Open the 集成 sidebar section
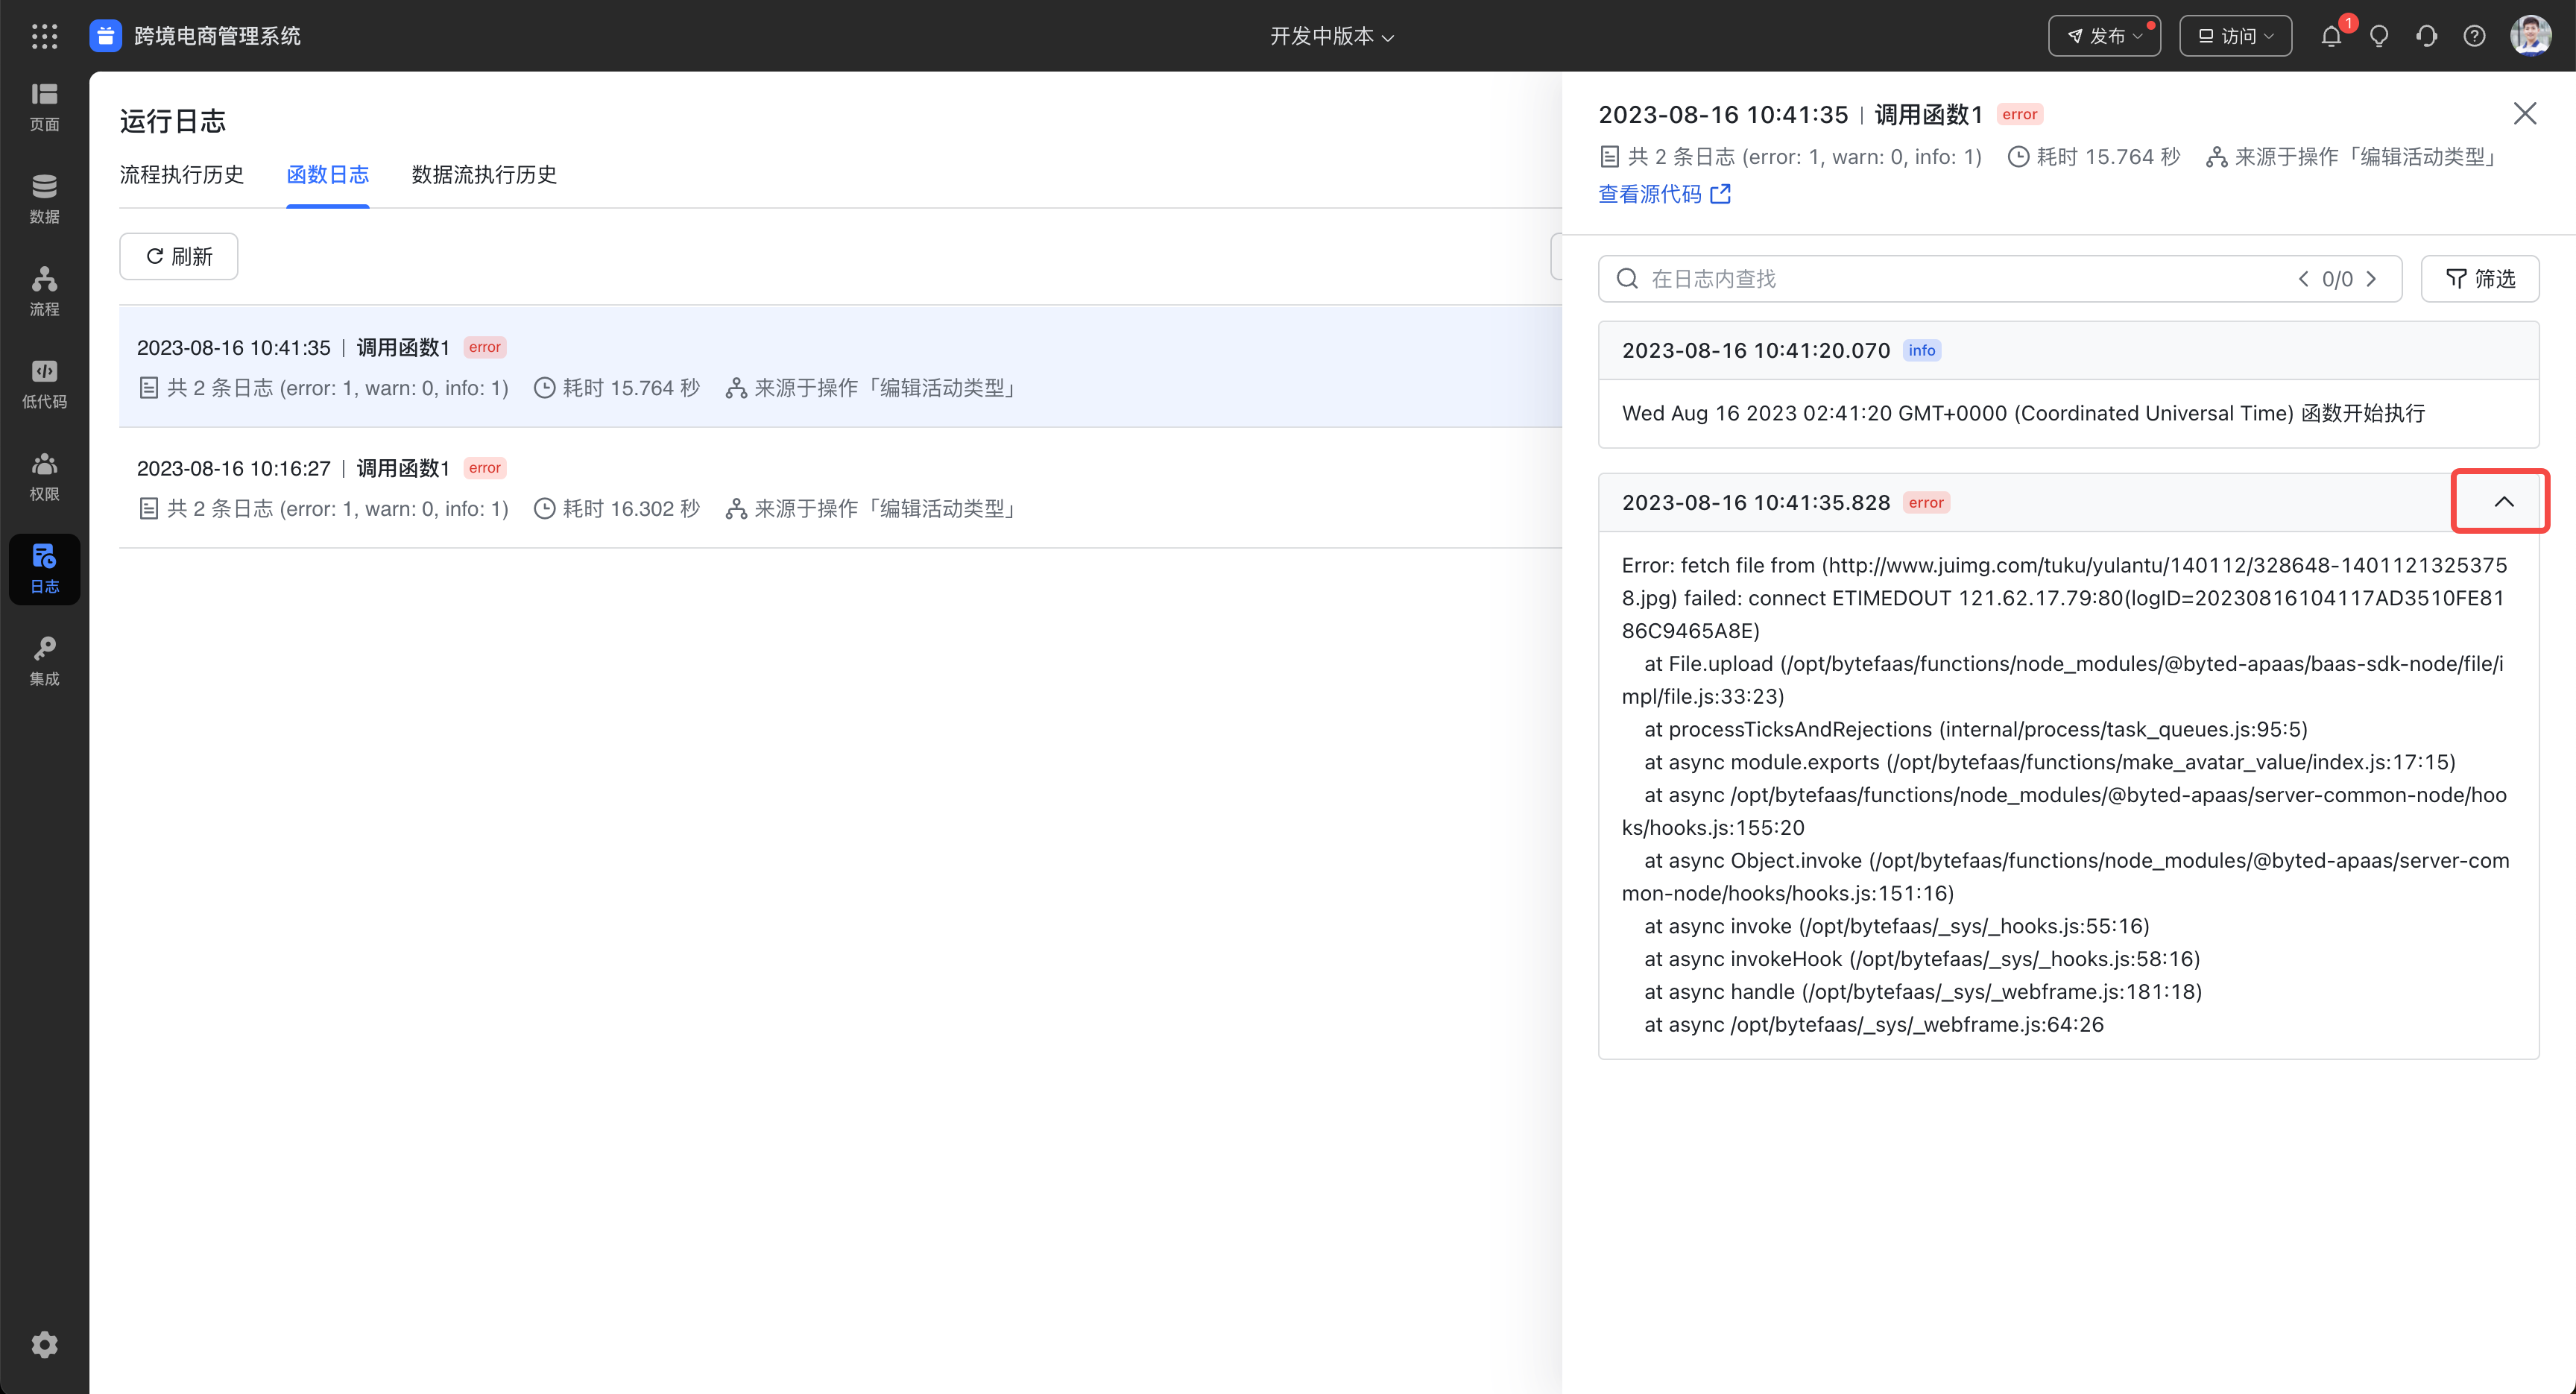Image resolution: width=2576 pixels, height=1394 pixels. point(44,661)
